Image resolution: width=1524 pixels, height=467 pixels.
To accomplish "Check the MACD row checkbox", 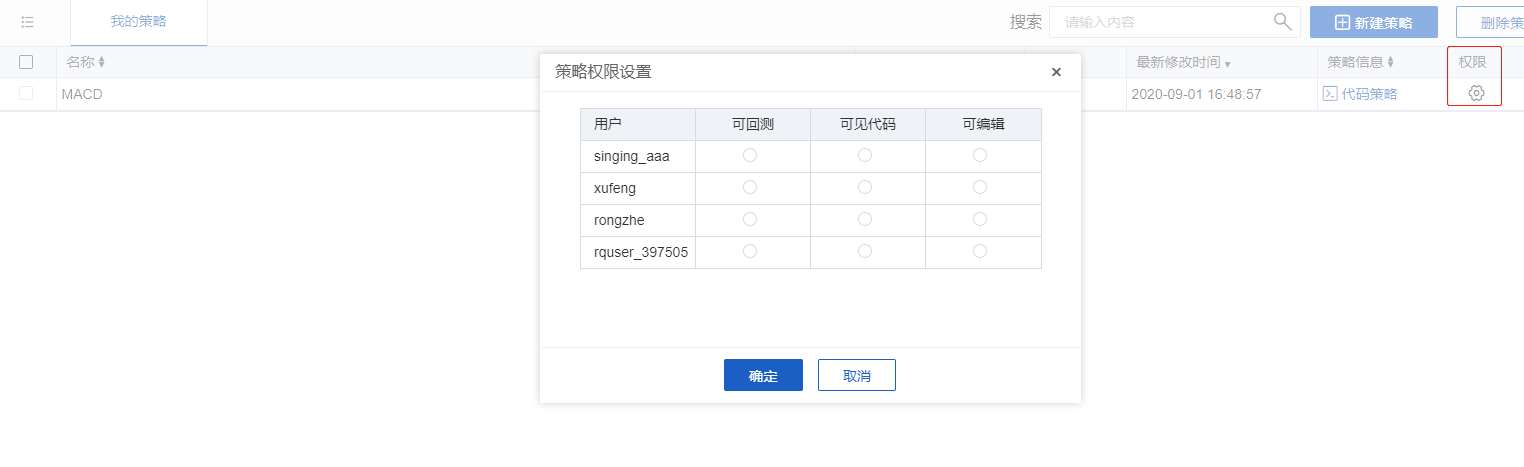I will point(26,93).
